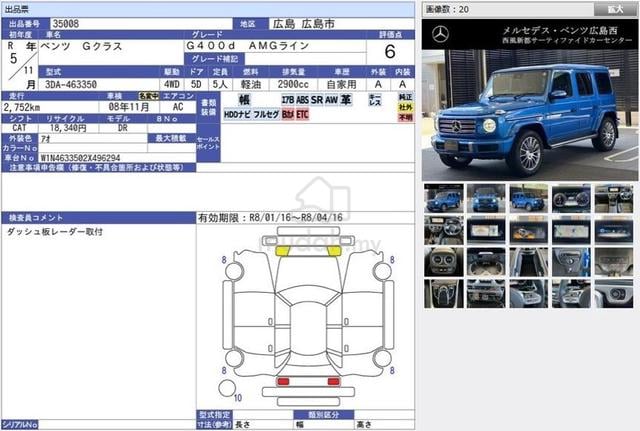Select the 出品票 header tab

pos(17,9)
